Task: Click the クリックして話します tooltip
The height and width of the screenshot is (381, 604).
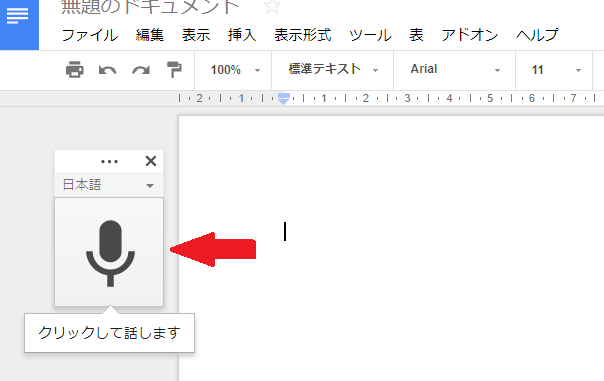Action: tap(109, 333)
